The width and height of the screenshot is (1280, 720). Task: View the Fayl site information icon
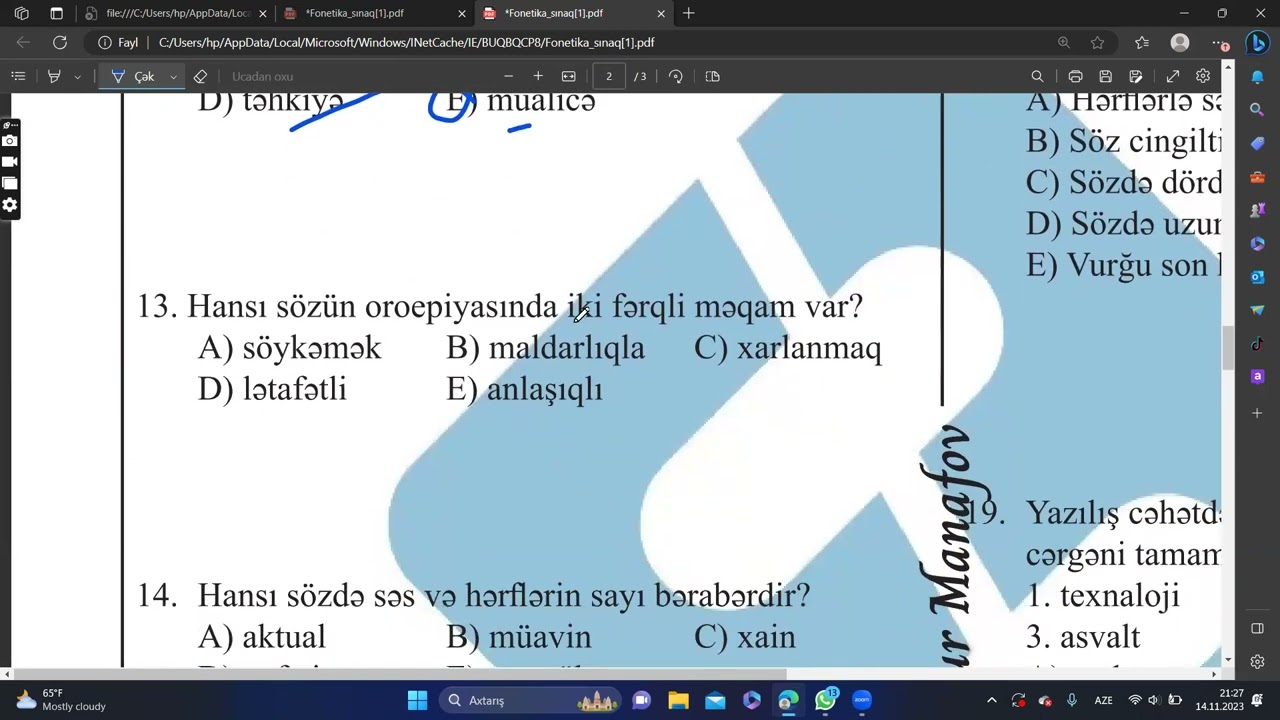tap(118, 43)
